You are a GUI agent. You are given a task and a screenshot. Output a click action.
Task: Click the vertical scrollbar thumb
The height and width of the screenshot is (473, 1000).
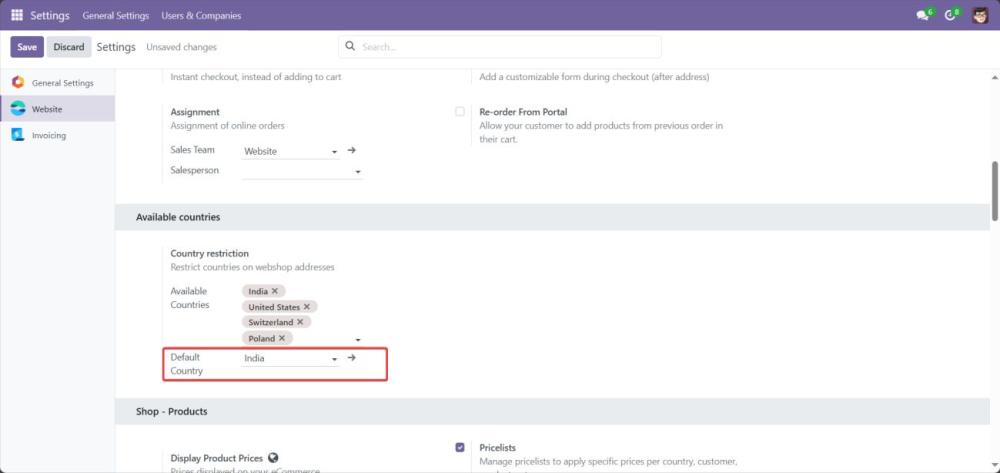(995, 191)
